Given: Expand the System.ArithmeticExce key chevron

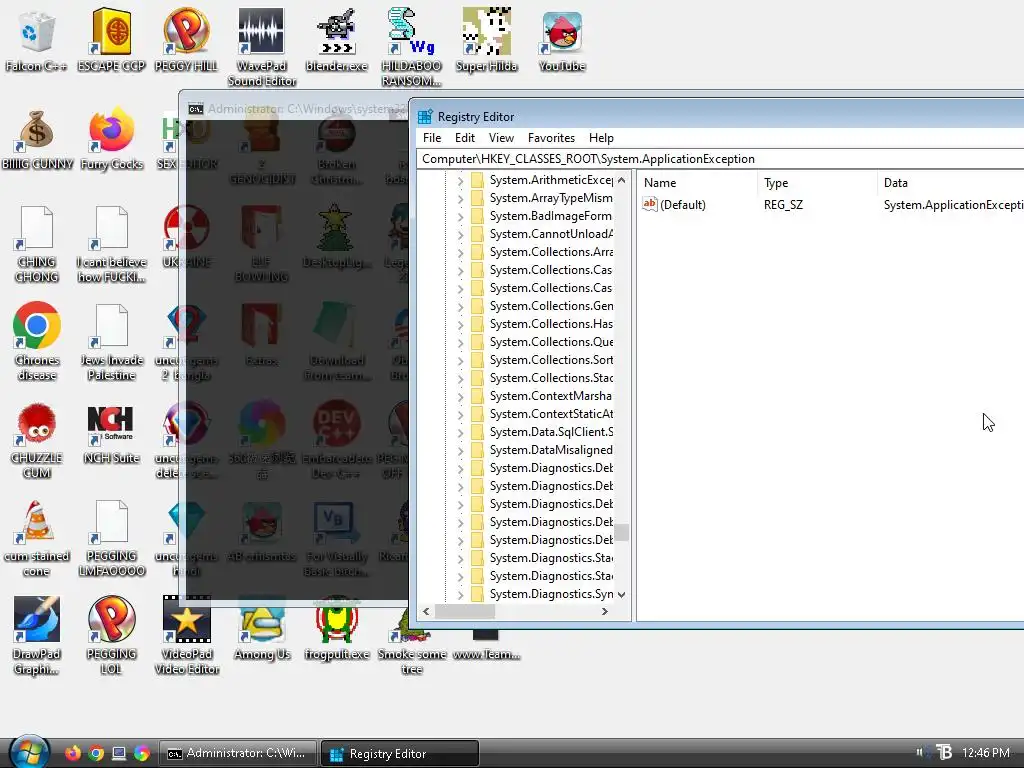Looking at the screenshot, I should click(460, 180).
